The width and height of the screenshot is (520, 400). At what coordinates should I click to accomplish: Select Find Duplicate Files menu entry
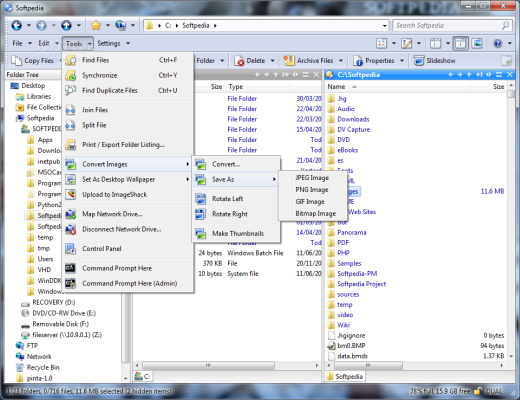(x=128, y=90)
